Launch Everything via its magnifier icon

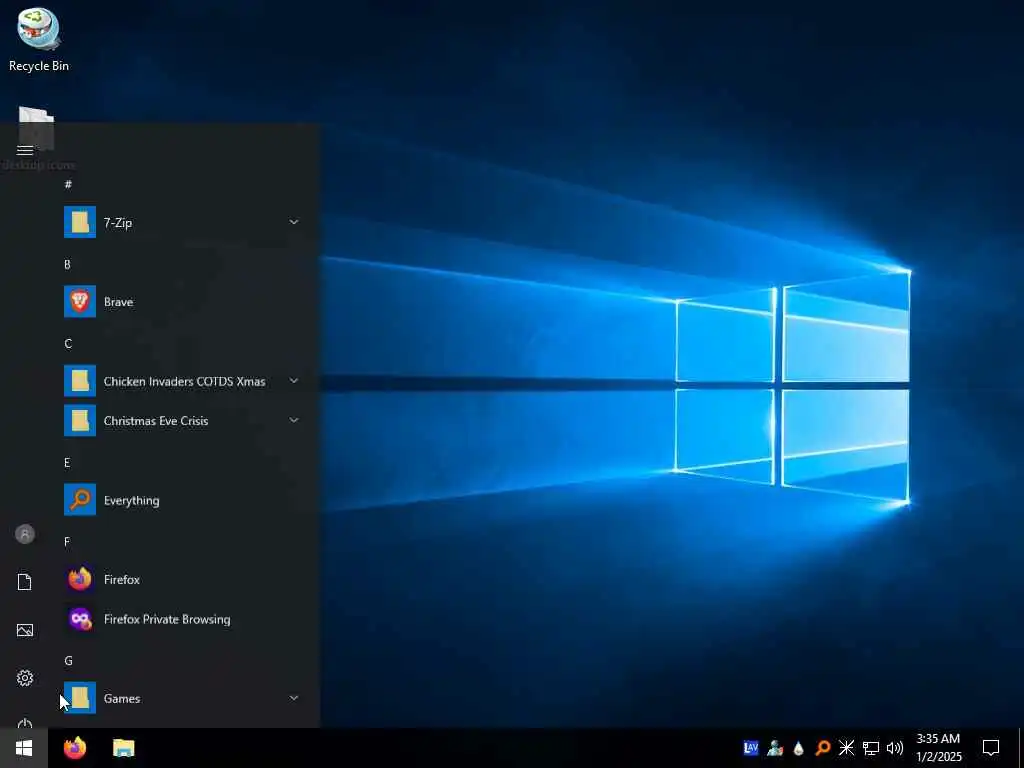pyautogui.click(x=80, y=500)
